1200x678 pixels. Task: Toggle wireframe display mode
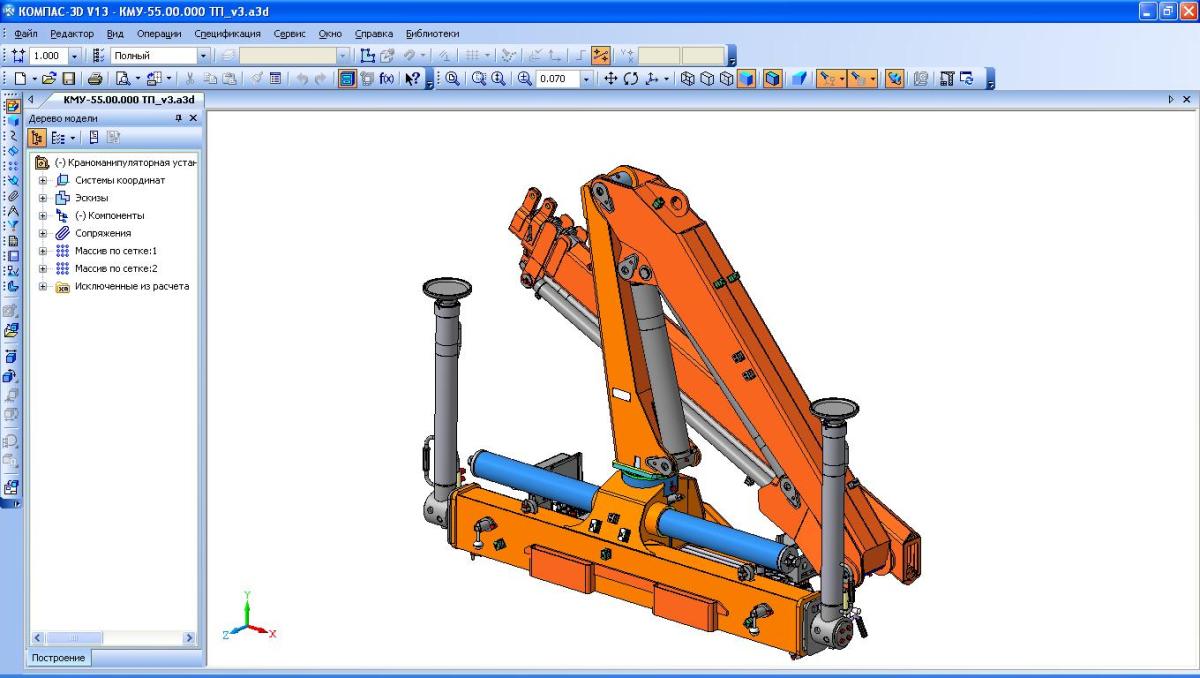tap(689, 79)
